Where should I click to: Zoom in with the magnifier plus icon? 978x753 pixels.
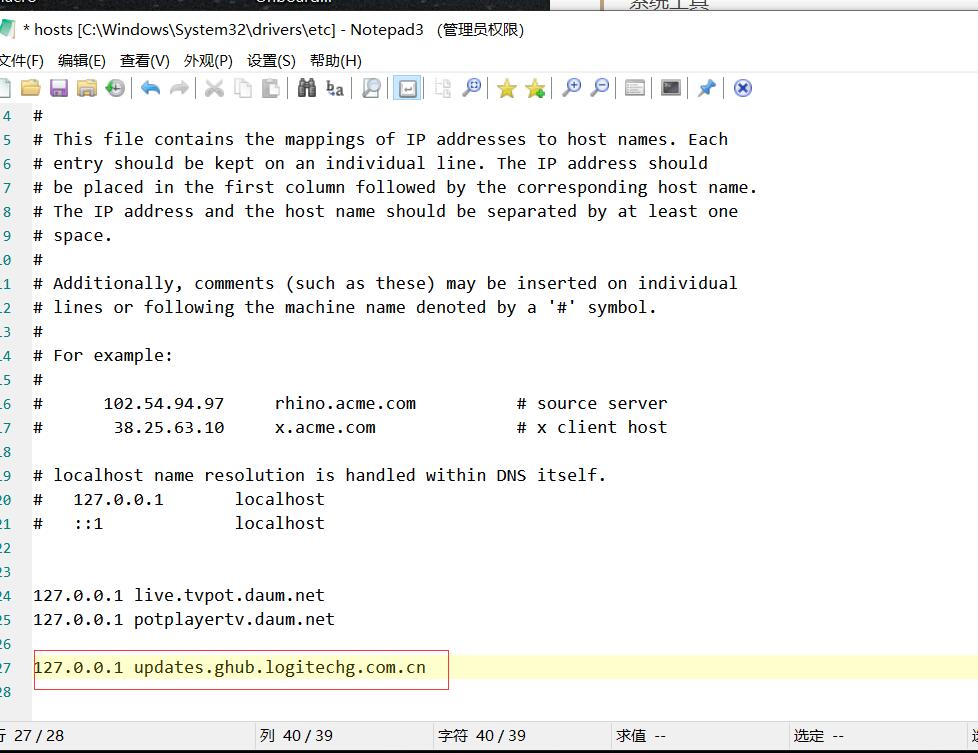coord(571,88)
